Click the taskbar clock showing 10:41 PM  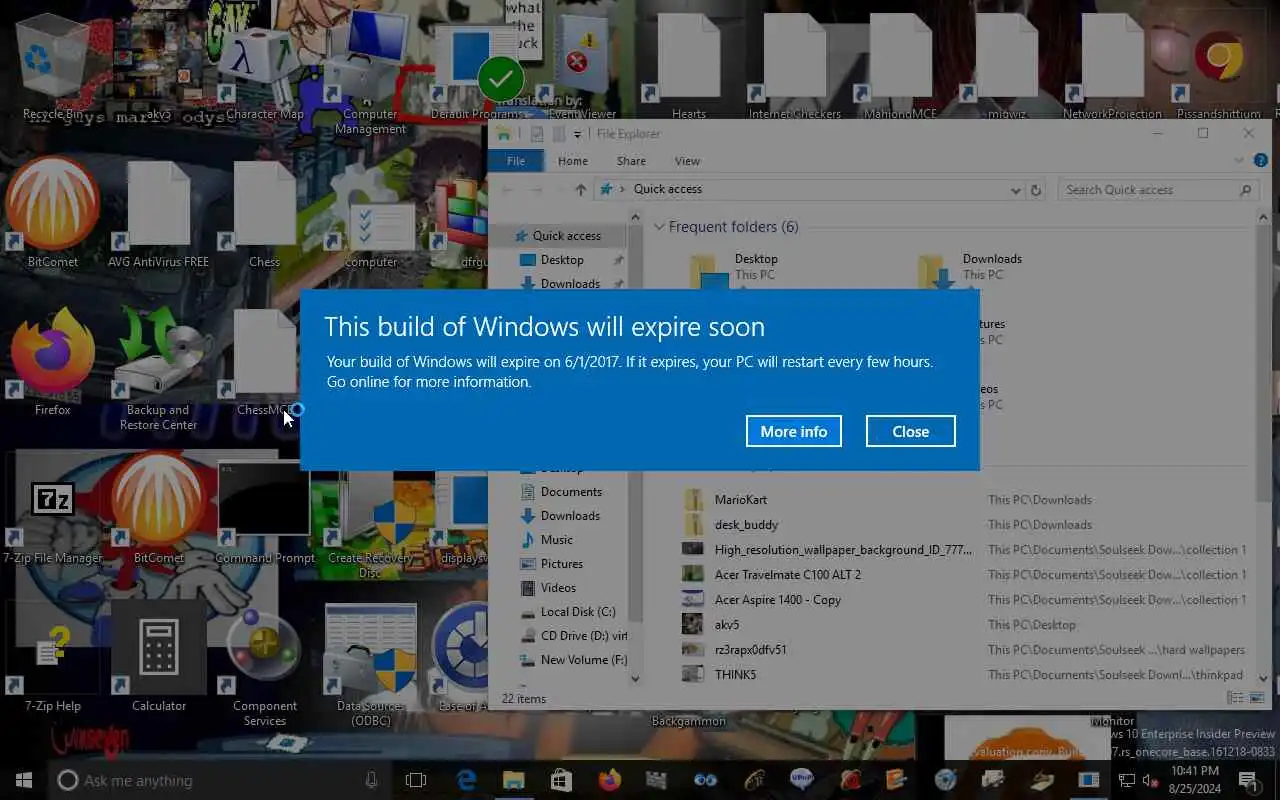pyautogui.click(x=1195, y=780)
